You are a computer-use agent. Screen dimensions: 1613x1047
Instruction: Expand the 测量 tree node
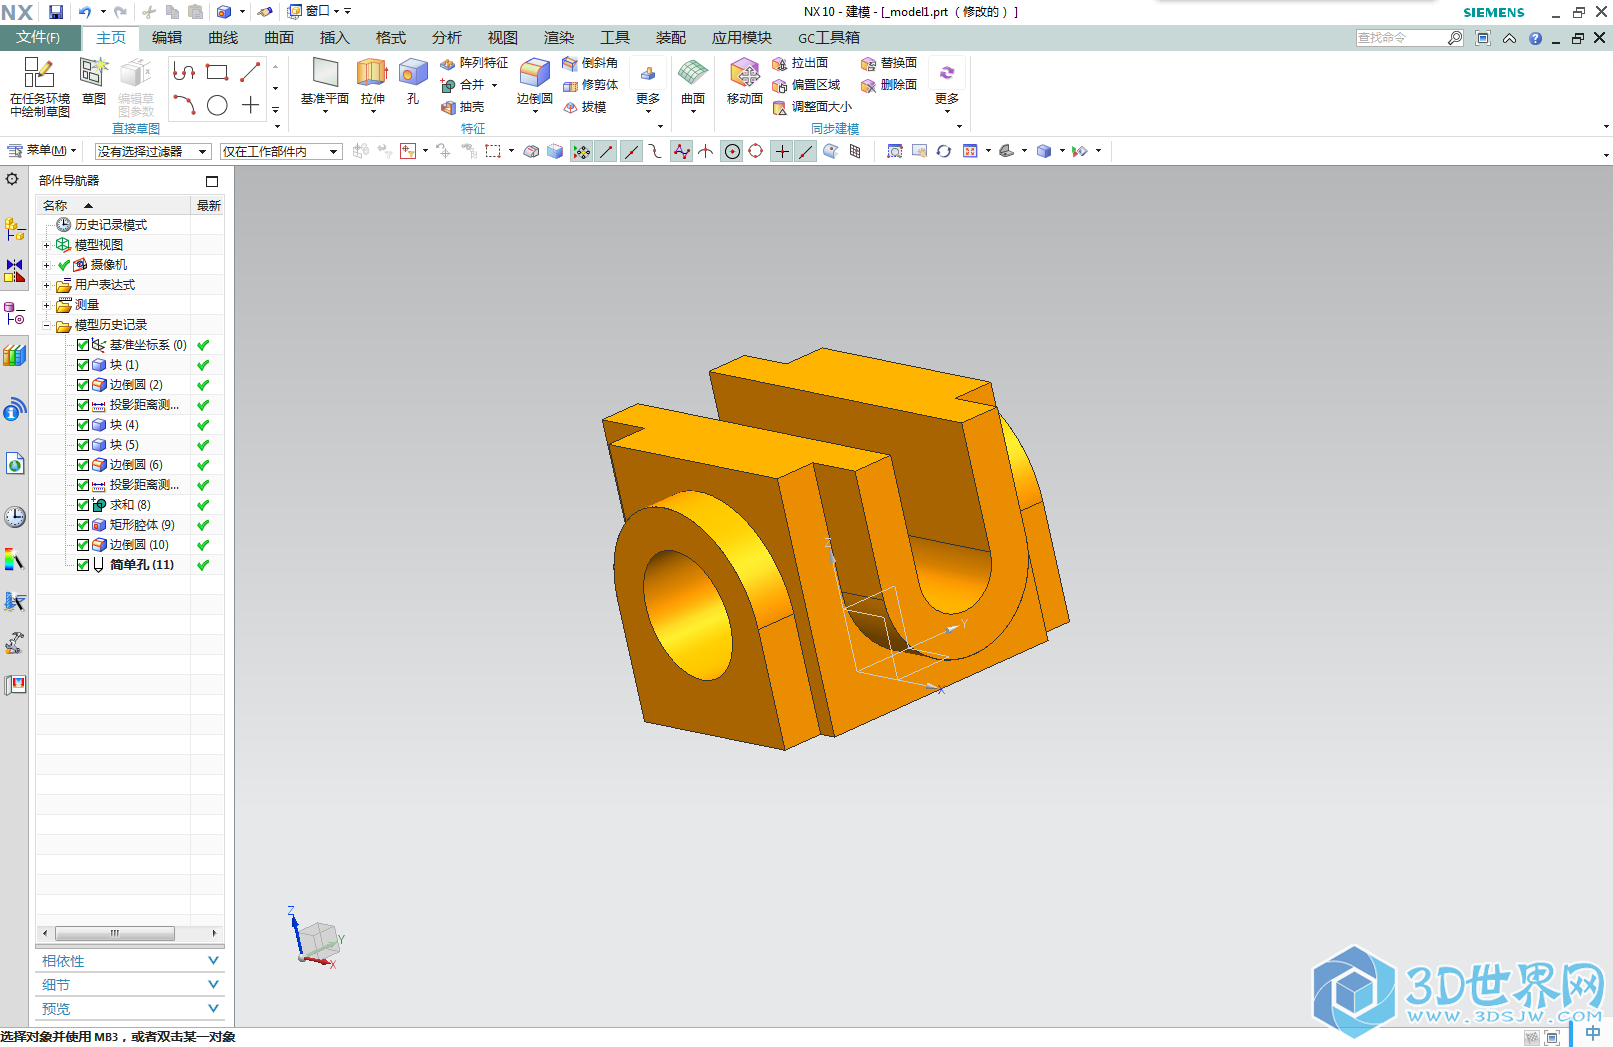pos(46,305)
